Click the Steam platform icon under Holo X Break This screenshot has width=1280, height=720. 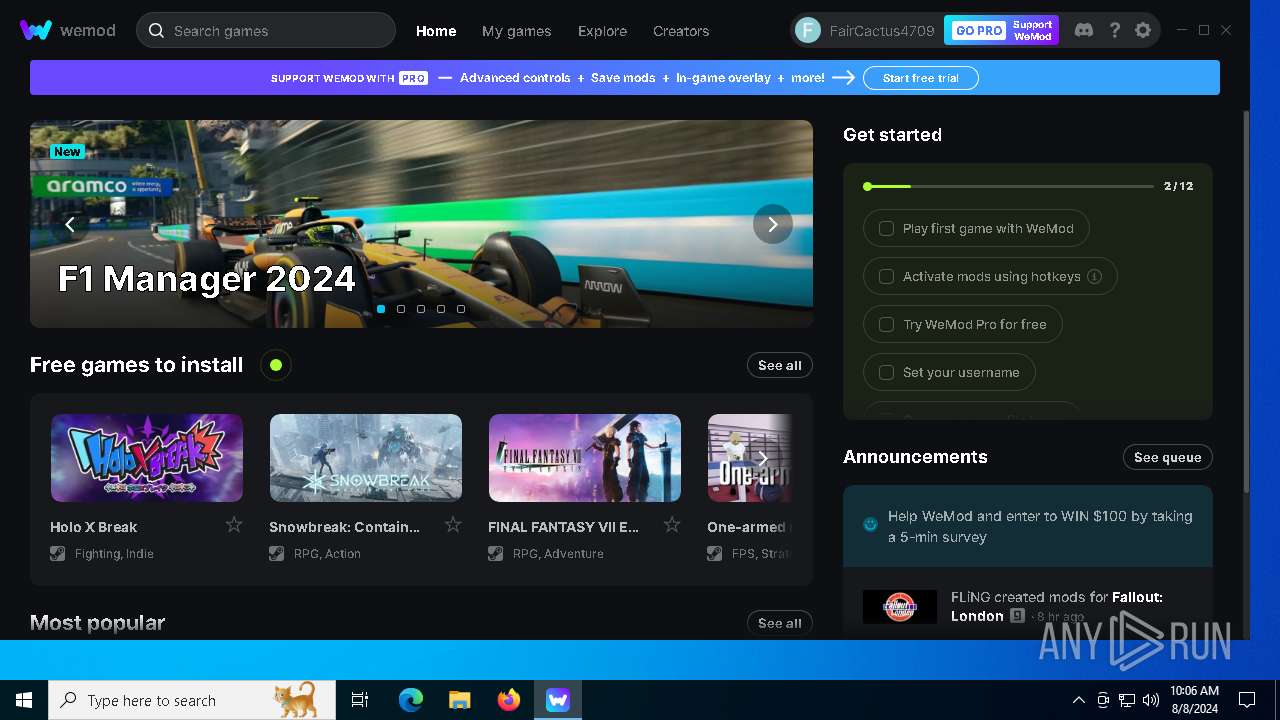(x=58, y=553)
